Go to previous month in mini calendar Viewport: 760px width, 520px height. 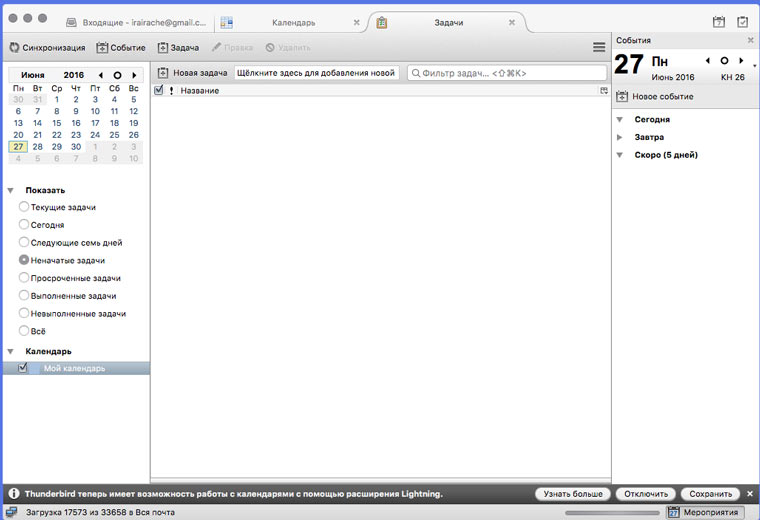pos(101,75)
